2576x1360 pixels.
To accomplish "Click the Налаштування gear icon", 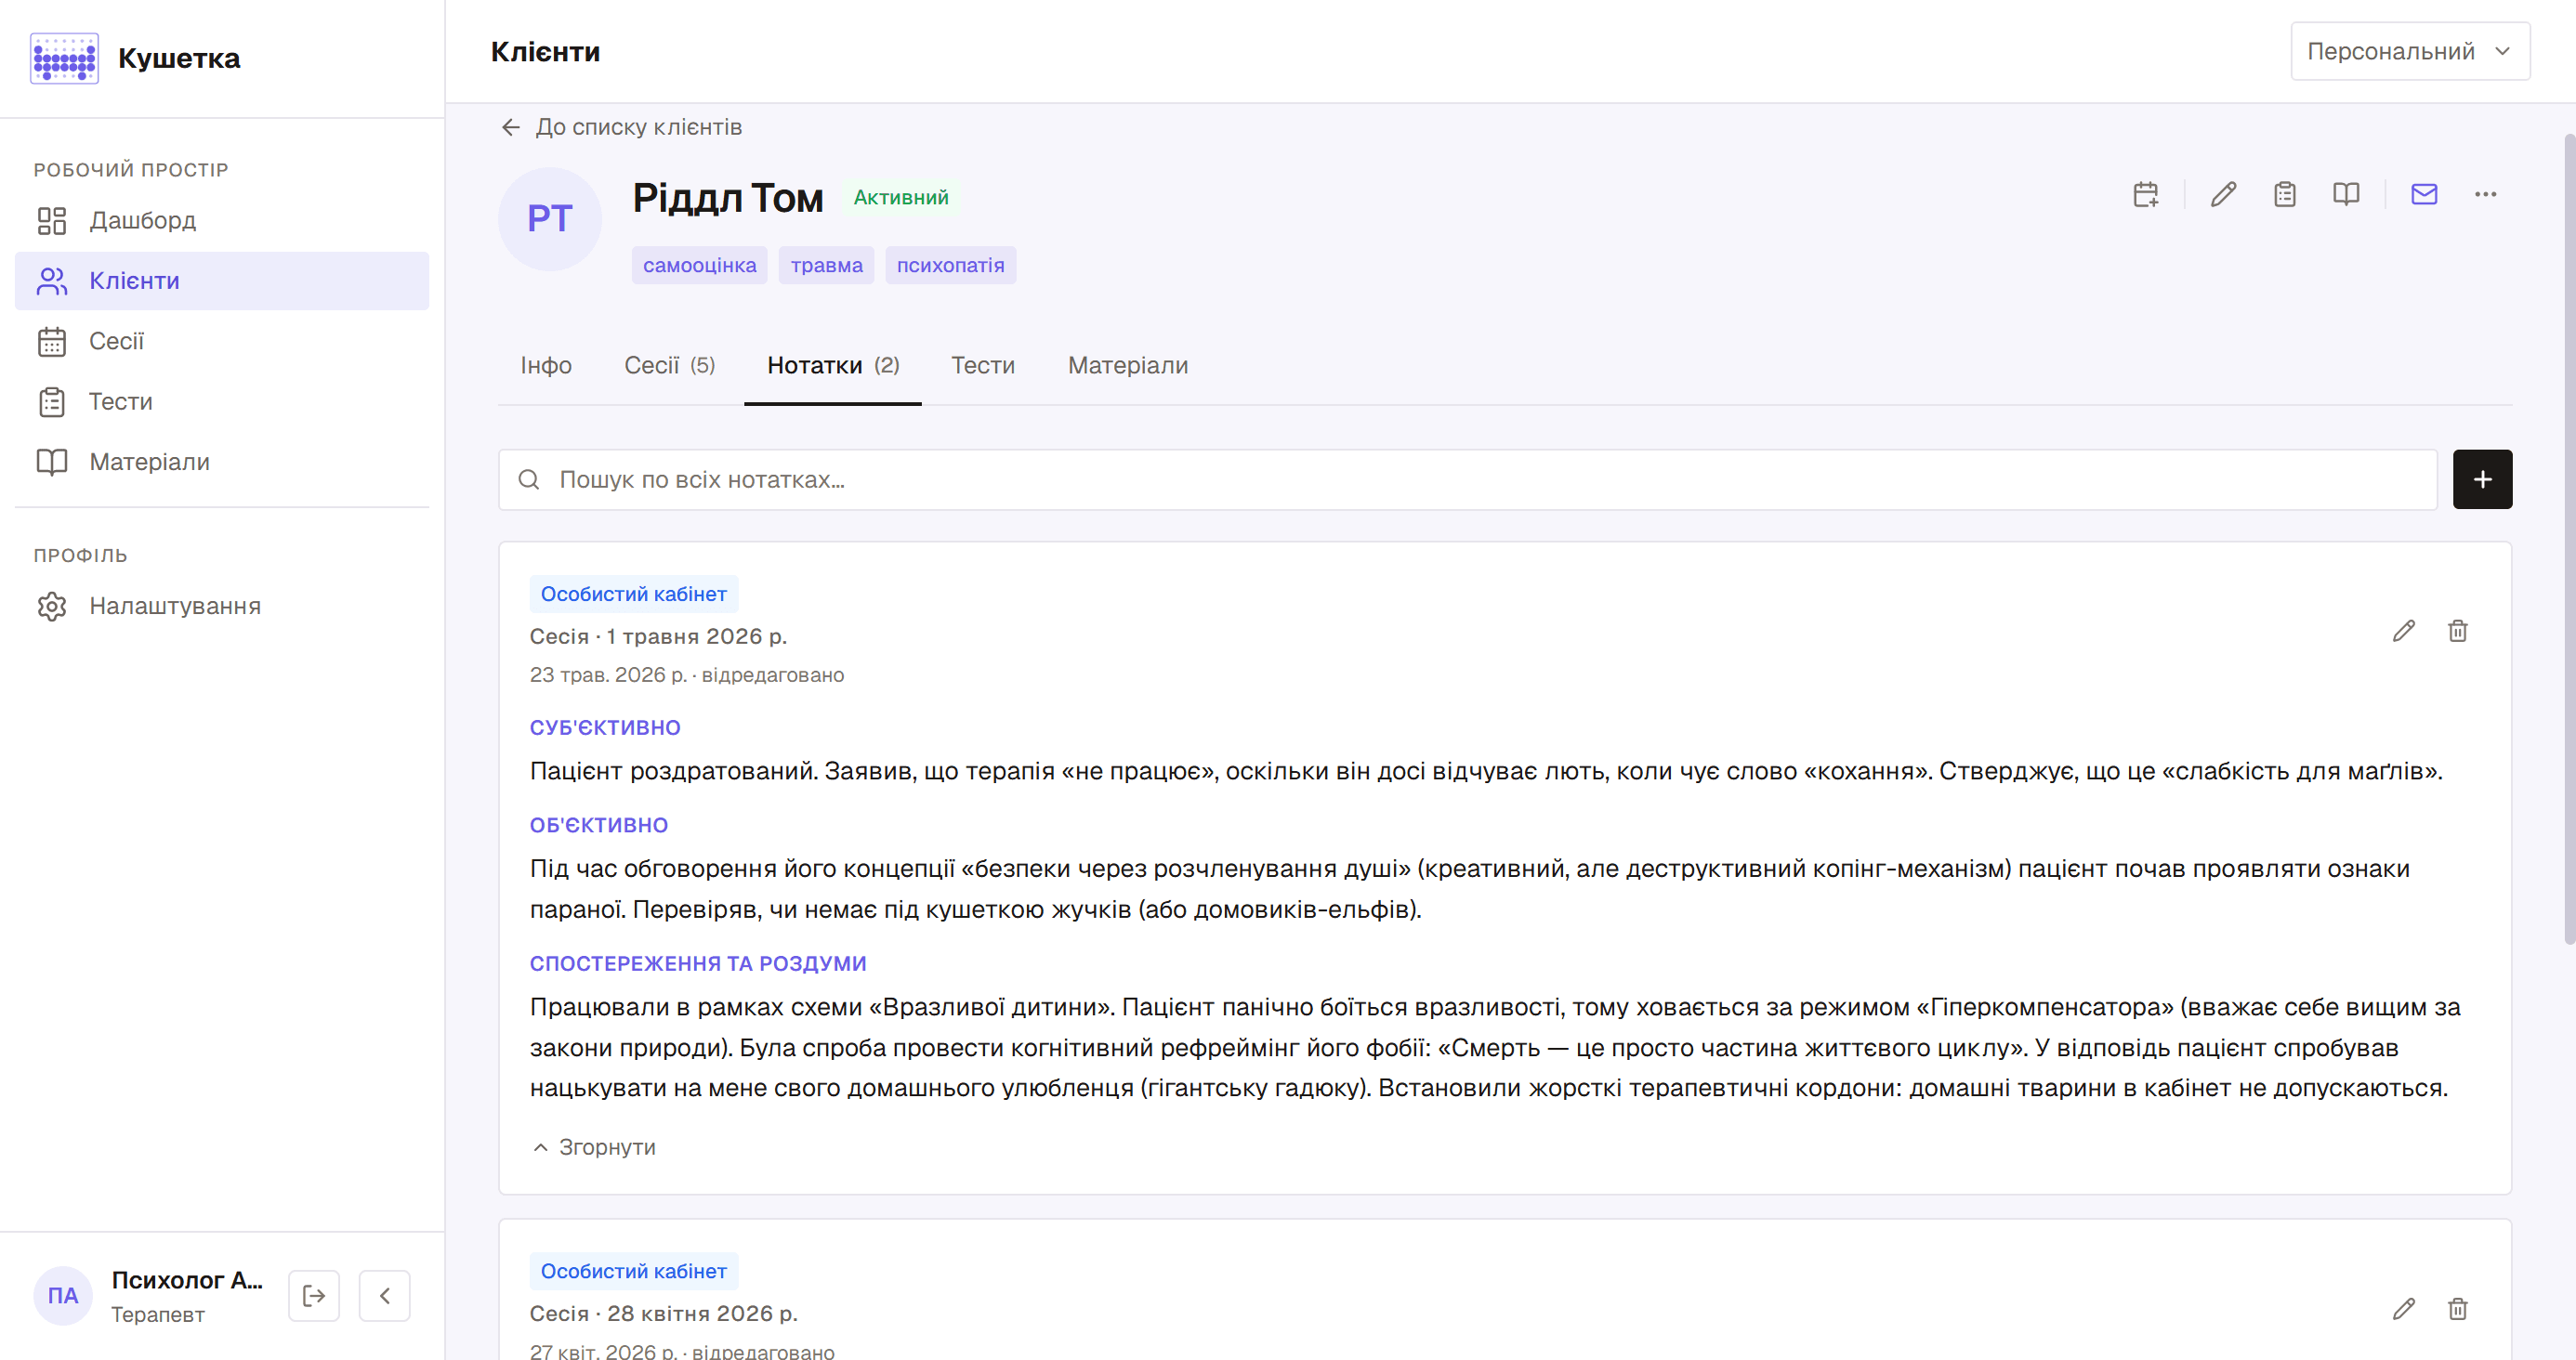I will (52, 606).
